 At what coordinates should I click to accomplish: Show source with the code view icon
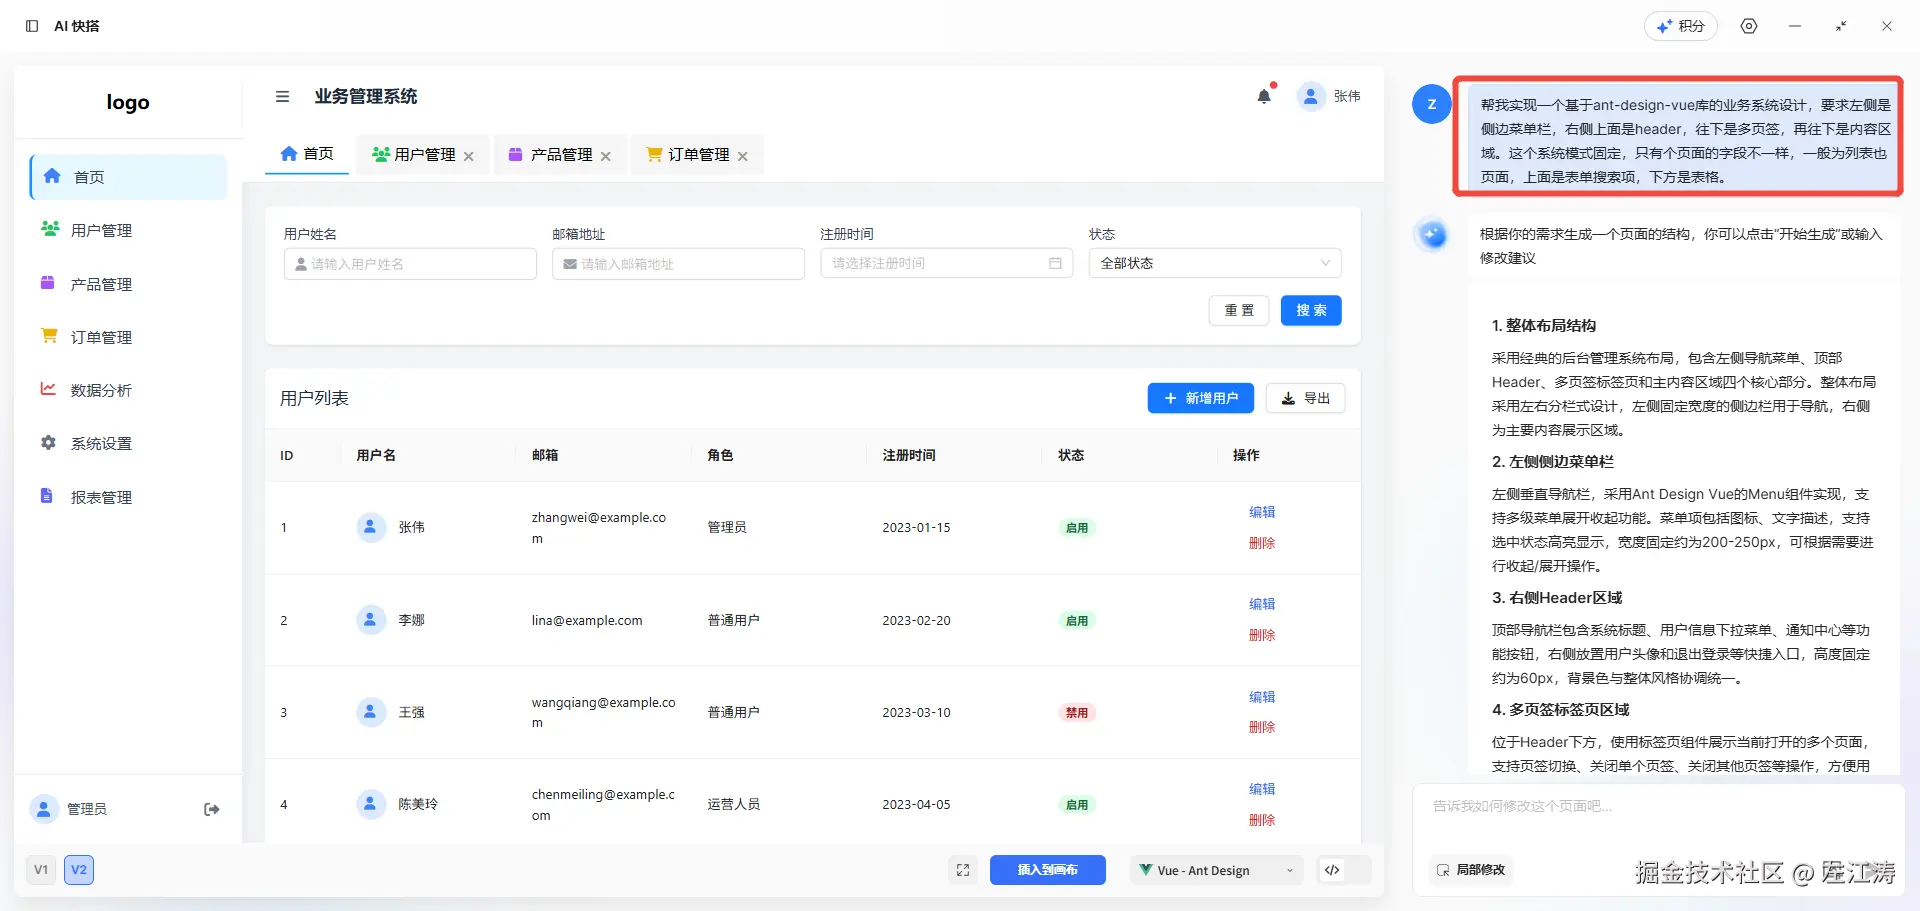point(1332,870)
